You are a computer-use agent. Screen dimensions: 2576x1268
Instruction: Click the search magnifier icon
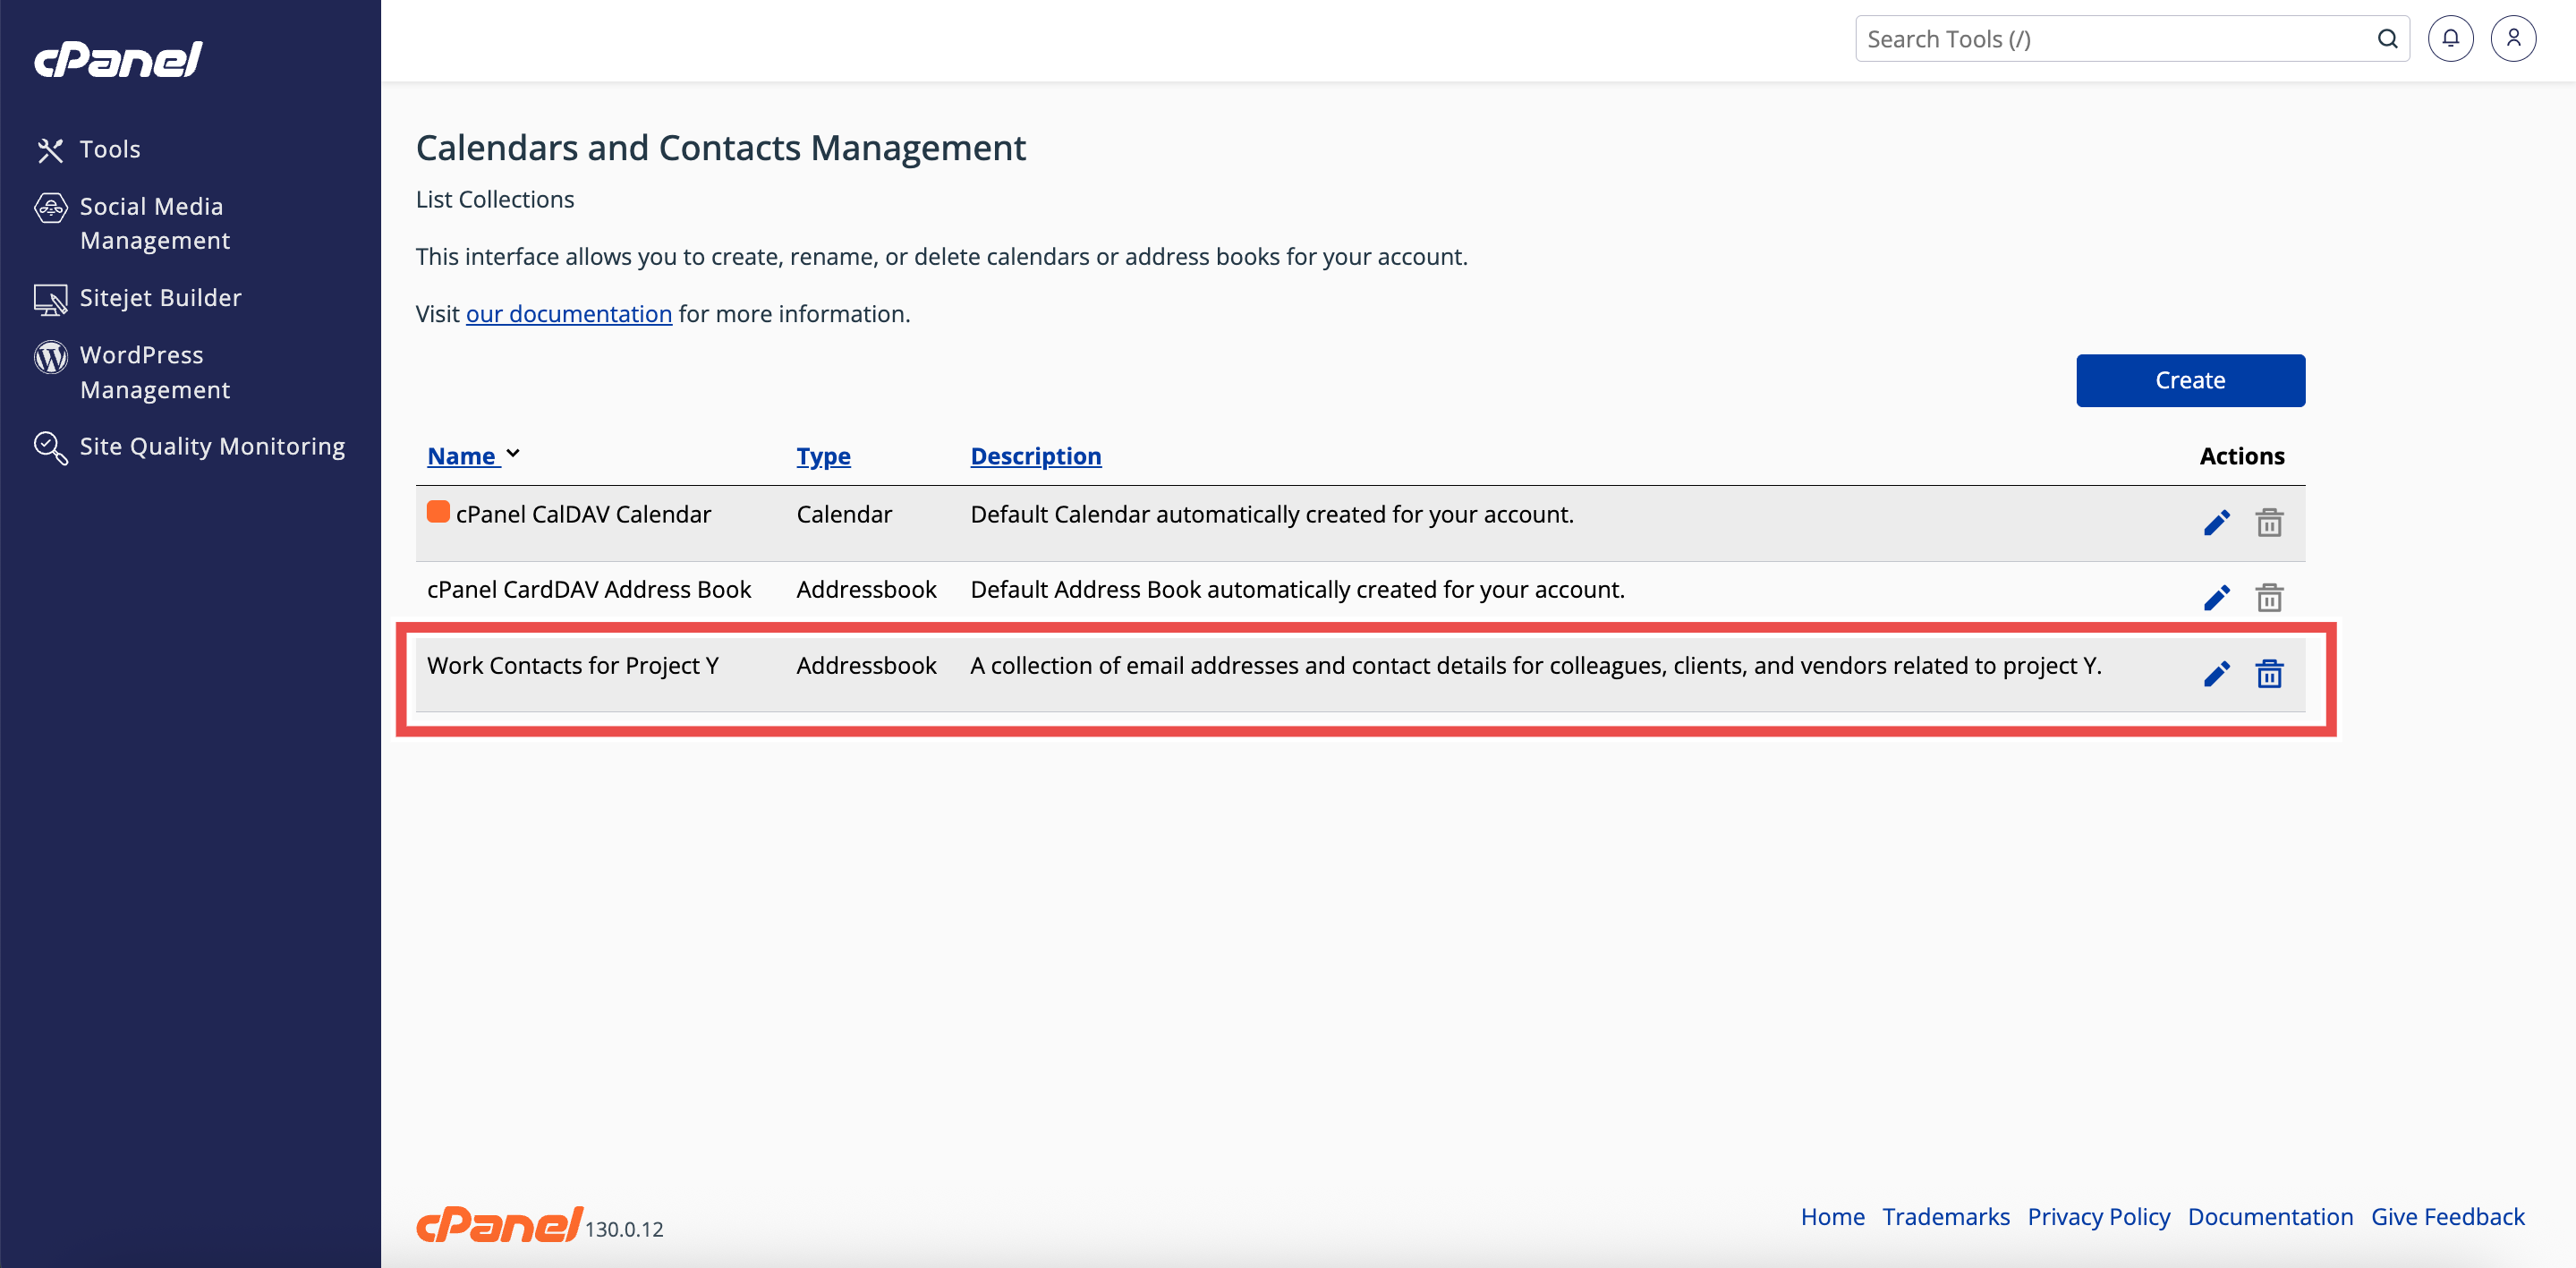click(2387, 39)
